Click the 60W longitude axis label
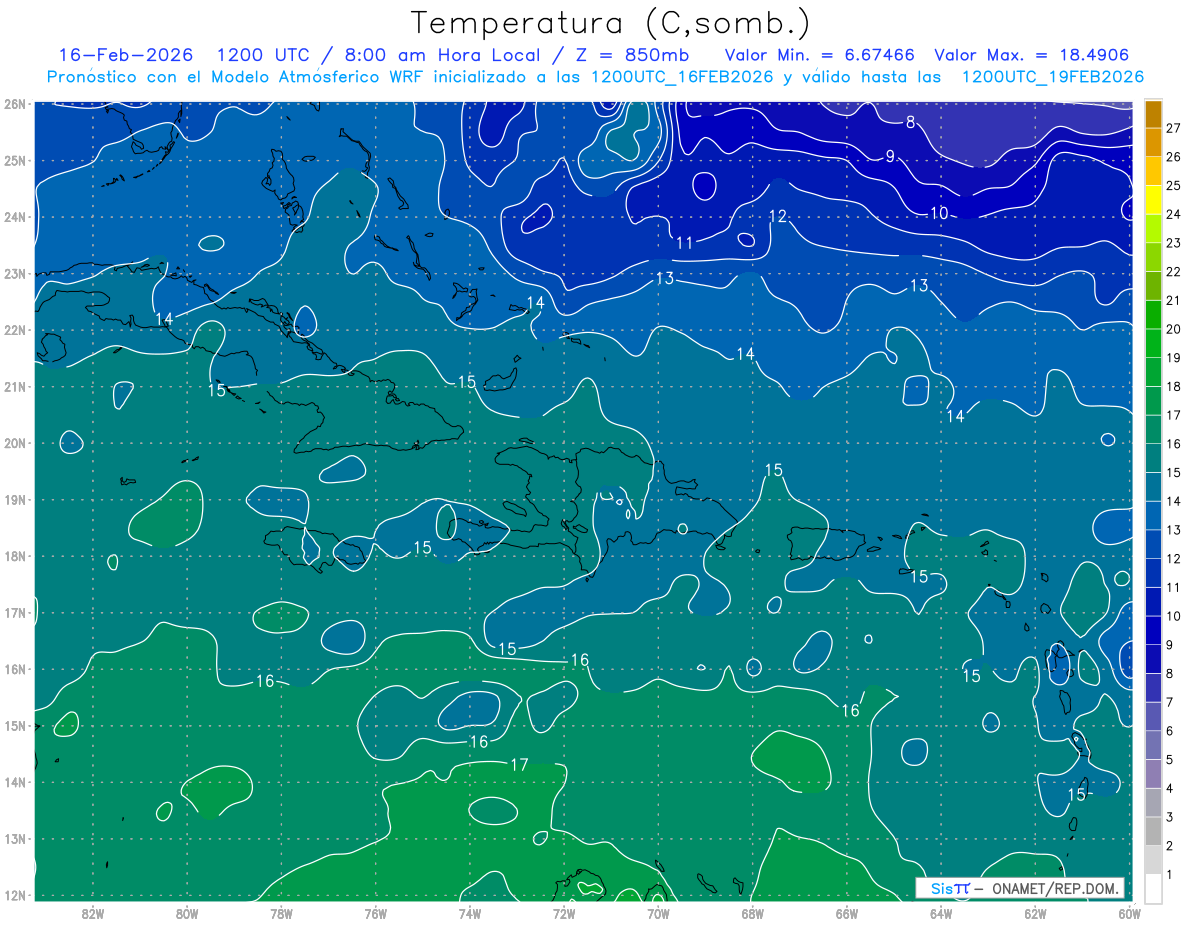 [x=1129, y=913]
